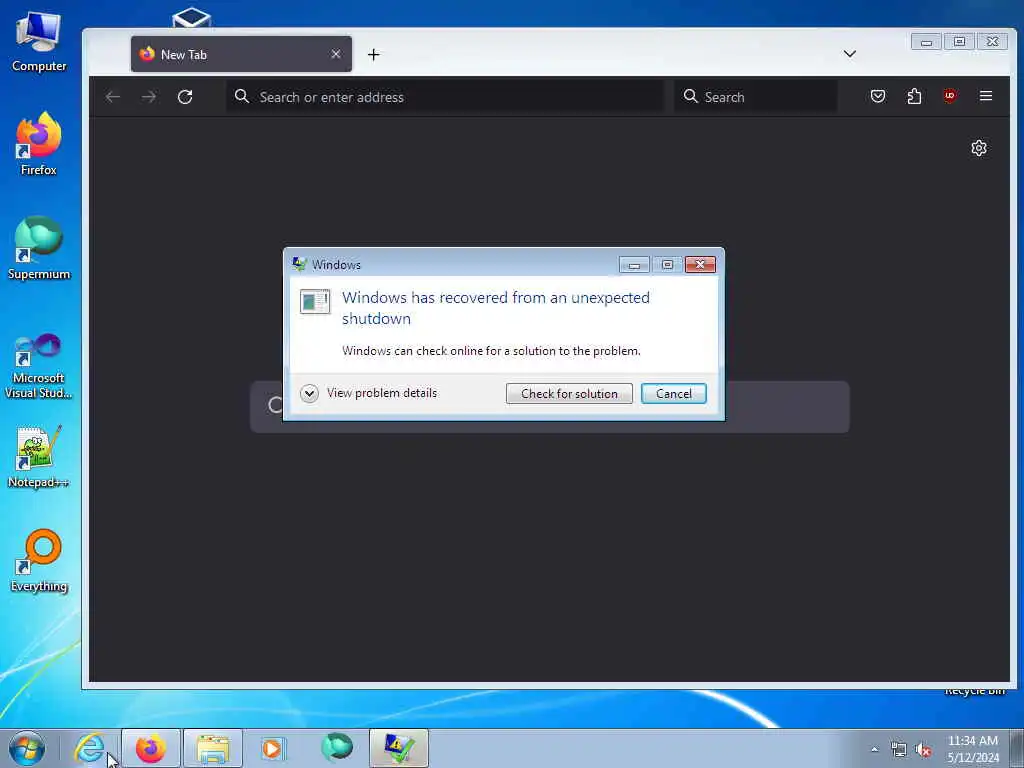The image size is (1024, 768).
Task: Maximize the Windows recovery dialog
Action: point(667,264)
